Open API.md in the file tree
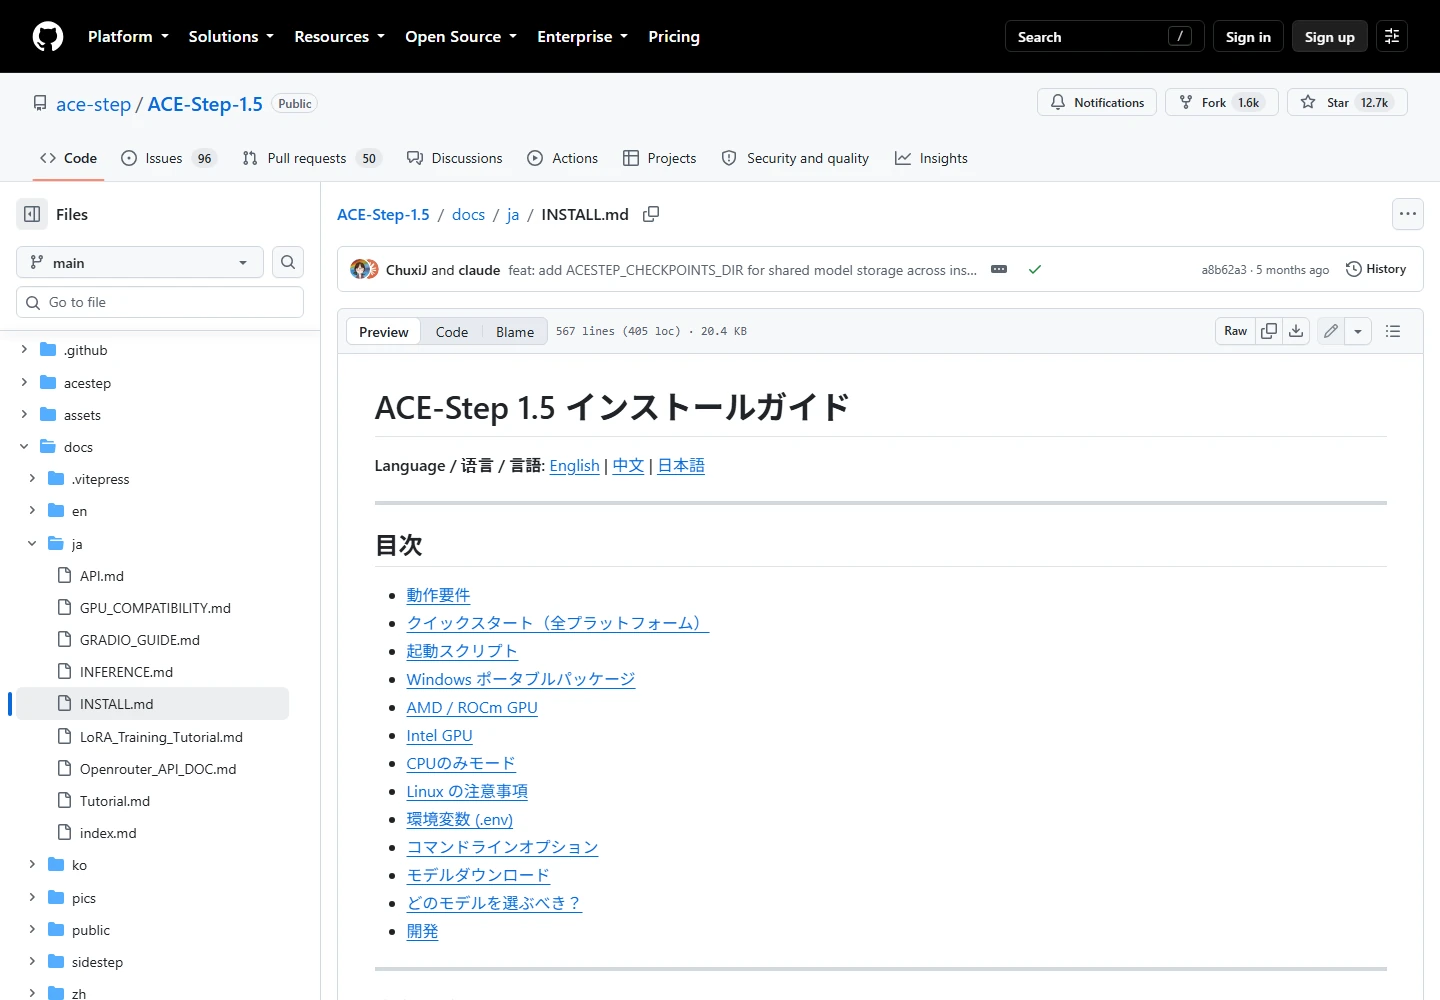 [x=102, y=576]
